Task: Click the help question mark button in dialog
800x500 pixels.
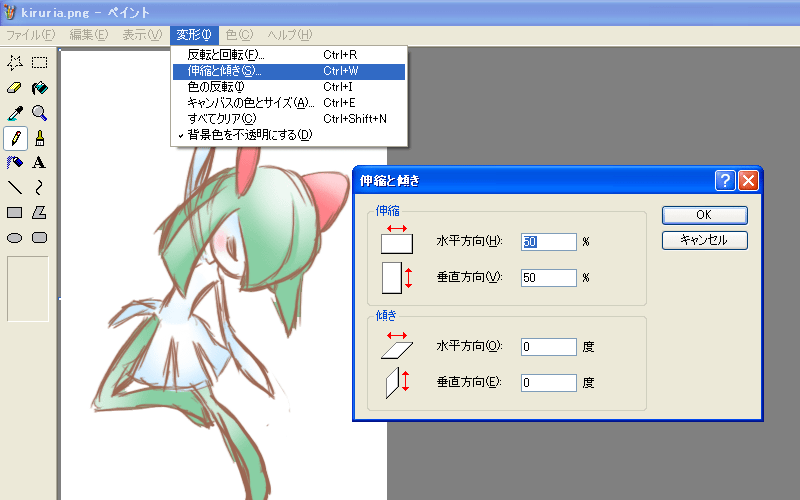Action: coord(725,181)
